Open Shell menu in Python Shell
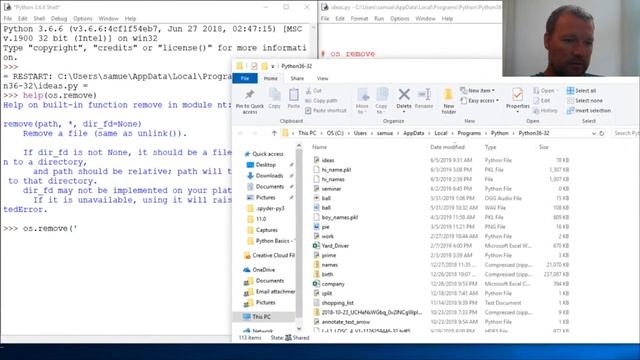640x360 pixels. [39, 19]
